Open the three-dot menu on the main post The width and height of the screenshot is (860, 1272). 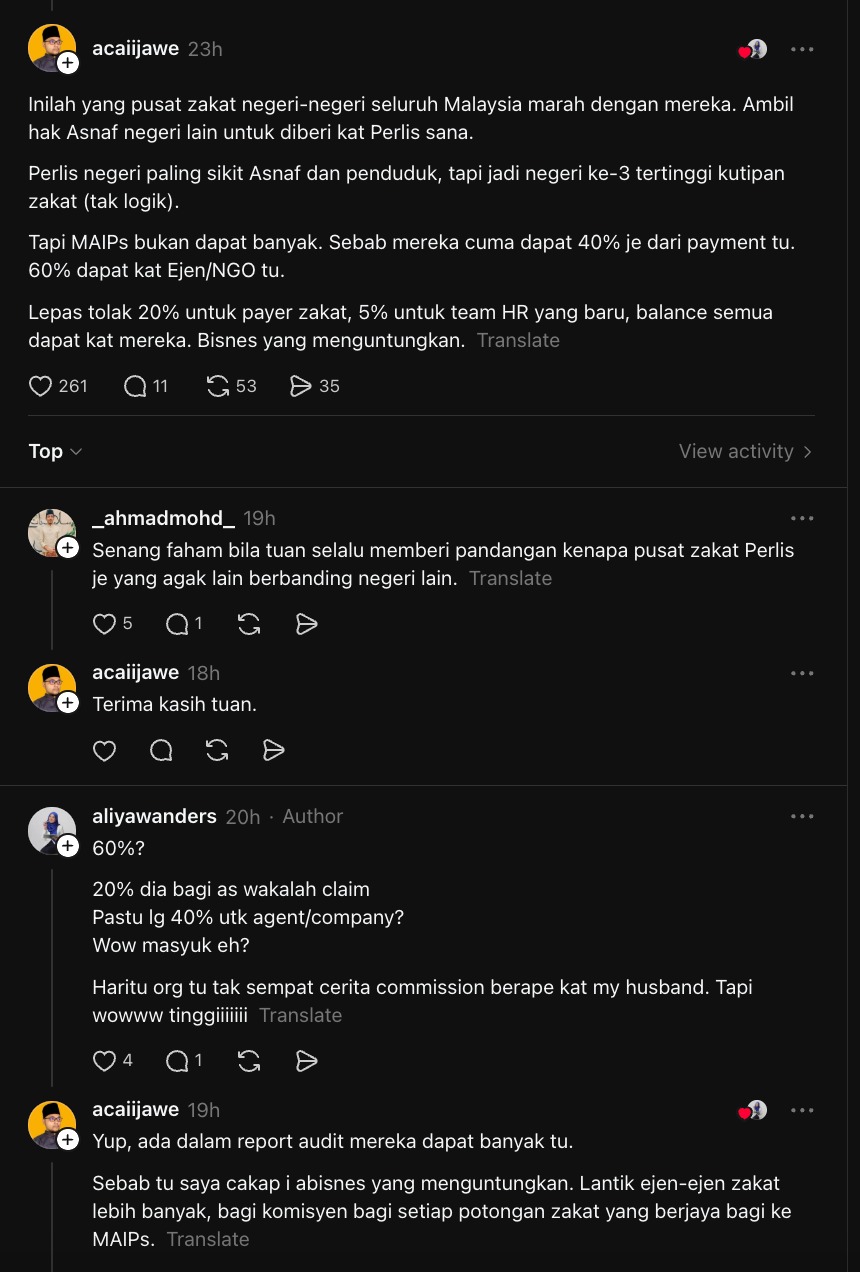tap(802, 48)
